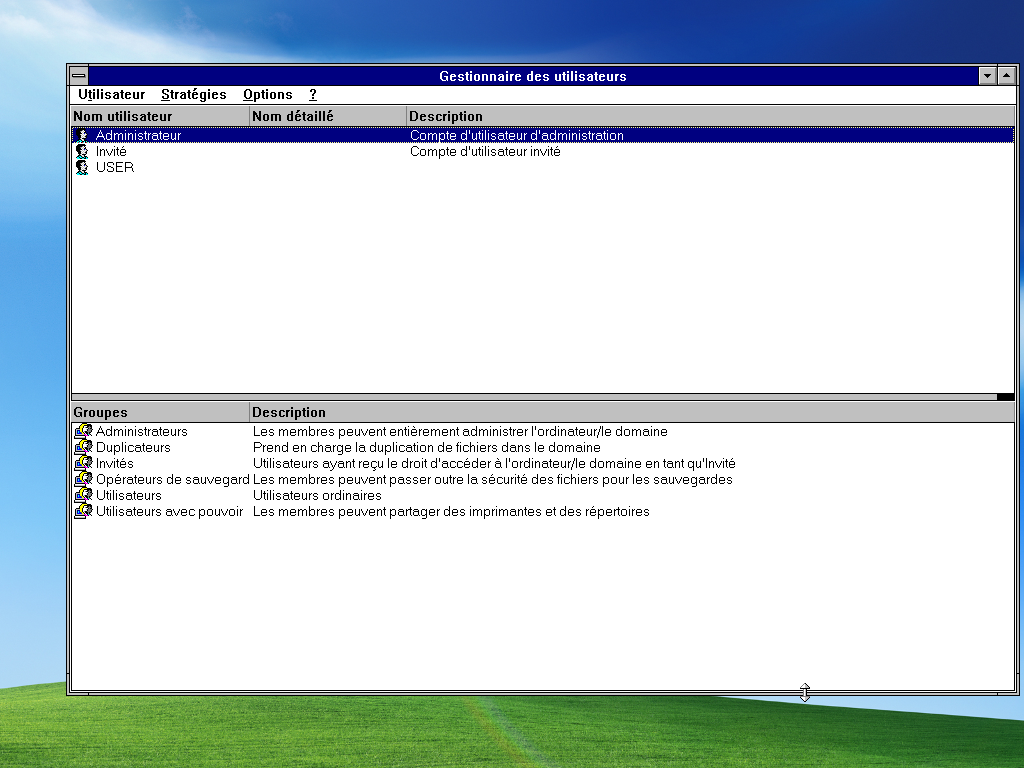Click the USER account icon
1024x768 pixels.
[83, 167]
